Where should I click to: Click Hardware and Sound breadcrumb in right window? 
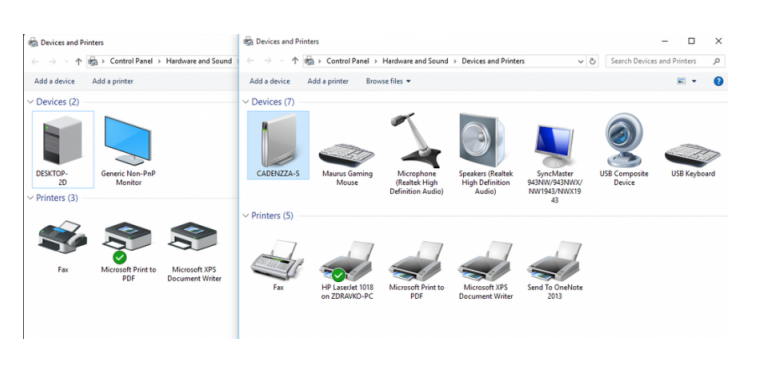pos(415,61)
